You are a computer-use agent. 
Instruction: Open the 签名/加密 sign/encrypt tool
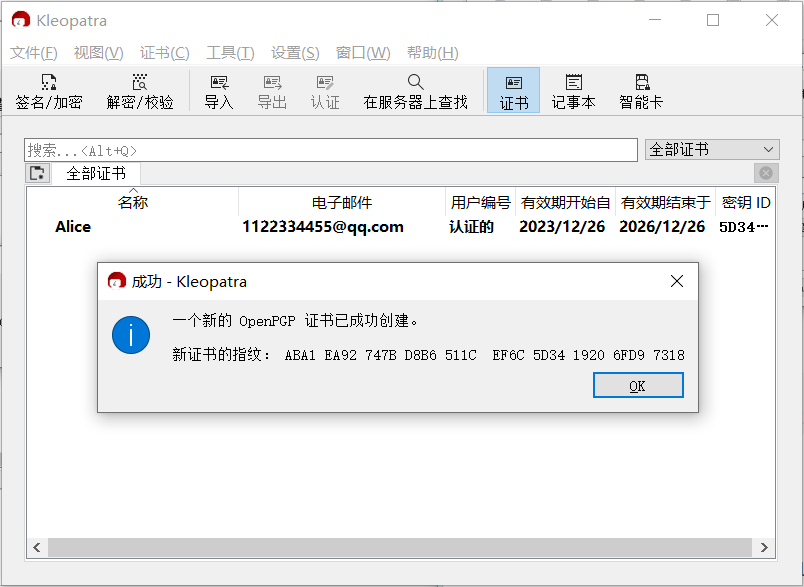coord(49,91)
